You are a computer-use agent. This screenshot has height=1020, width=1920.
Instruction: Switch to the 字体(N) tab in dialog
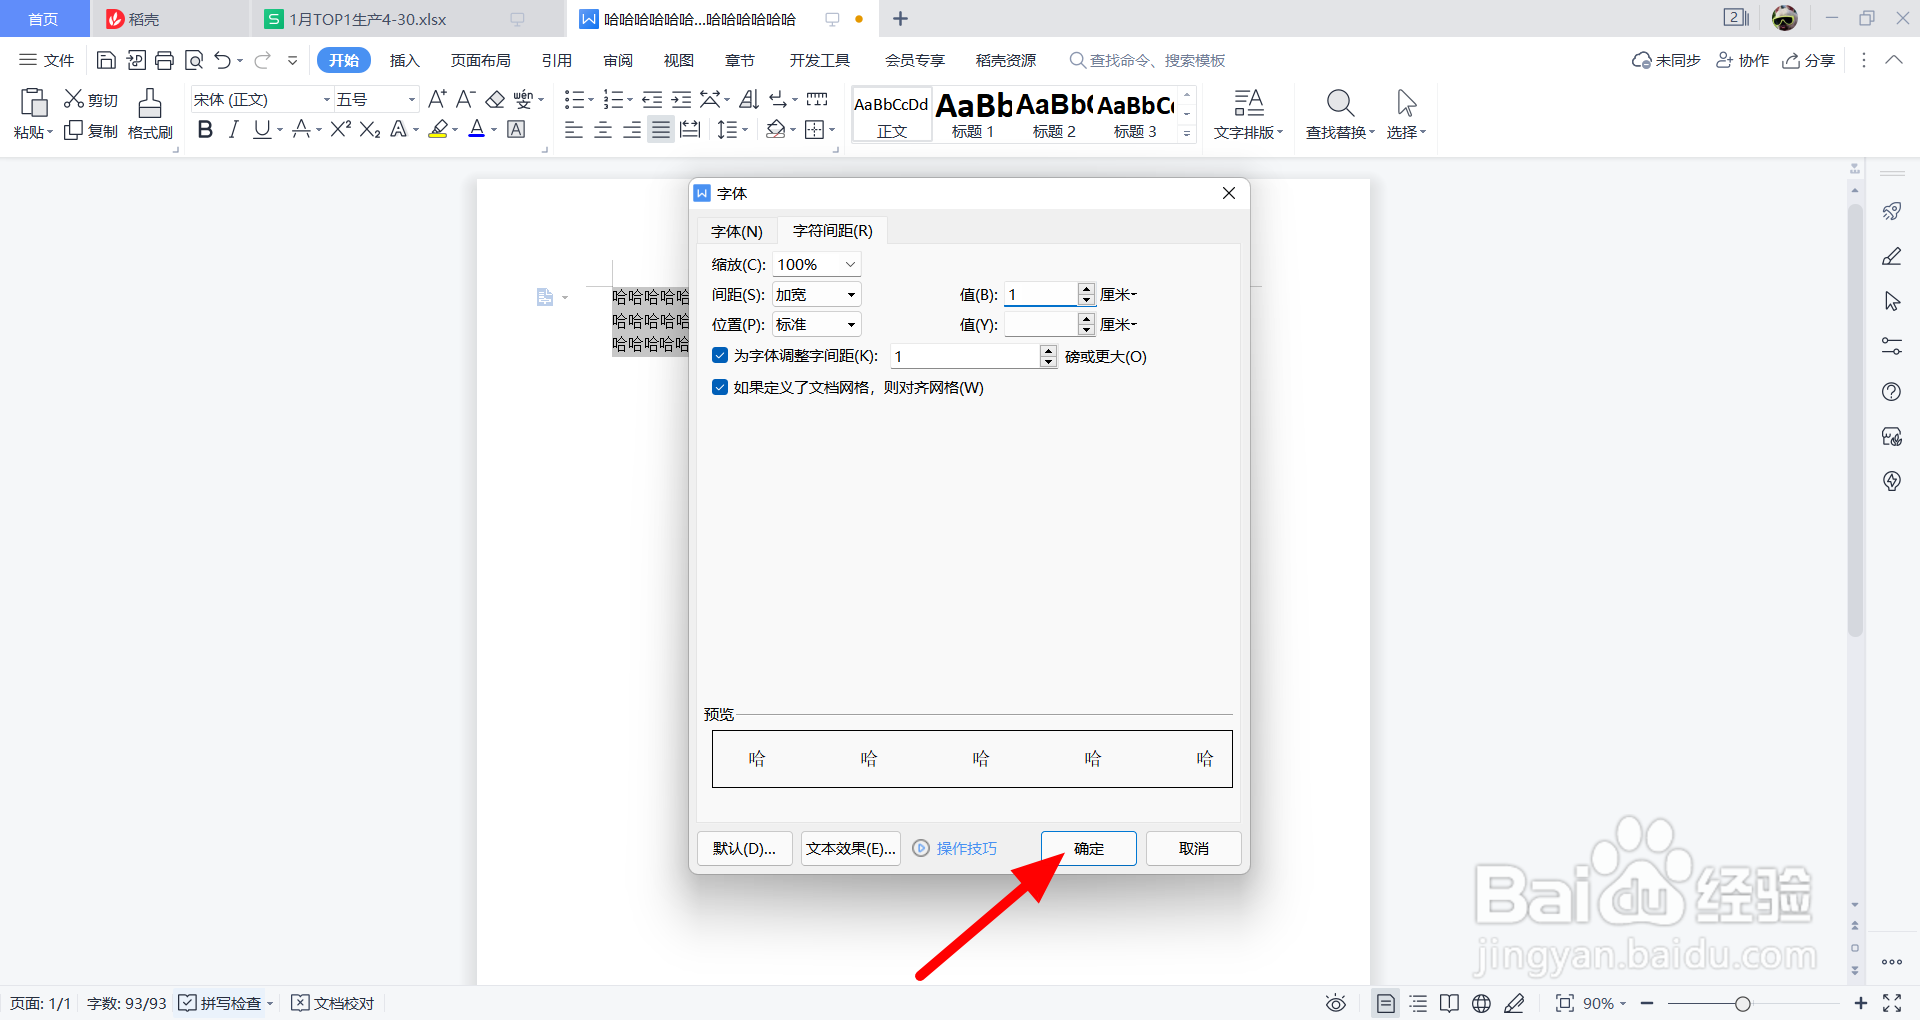[x=736, y=231]
